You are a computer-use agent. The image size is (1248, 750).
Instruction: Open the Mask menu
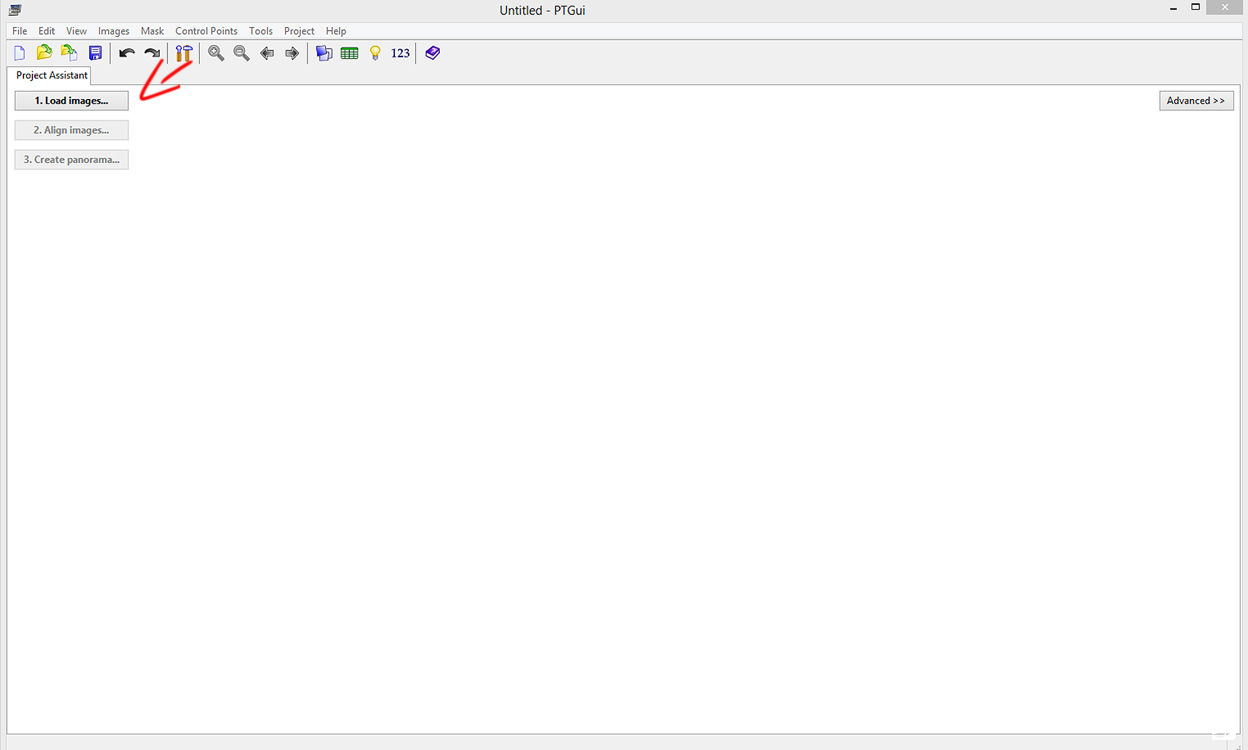[152, 31]
